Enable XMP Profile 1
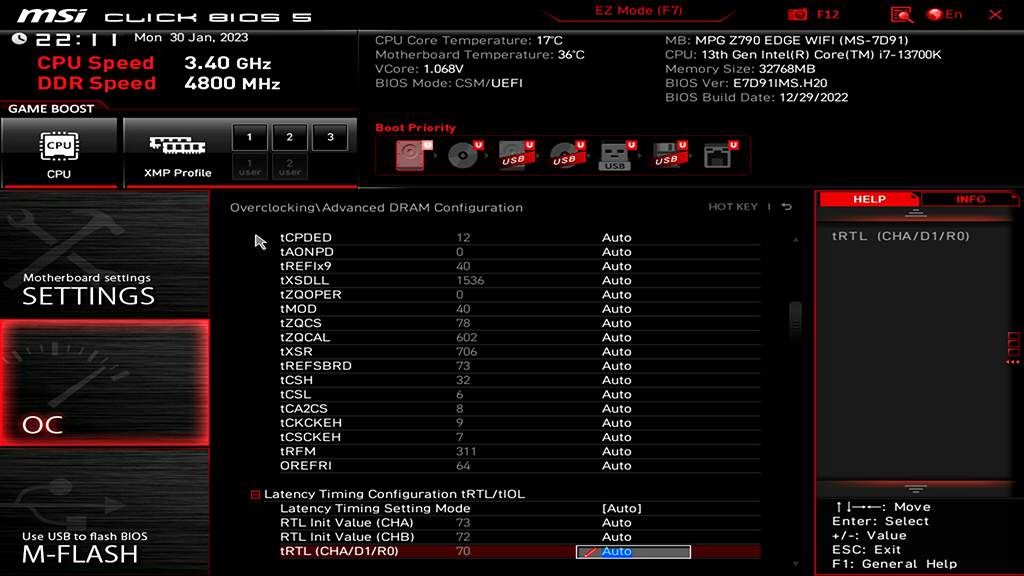 point(249,137)
